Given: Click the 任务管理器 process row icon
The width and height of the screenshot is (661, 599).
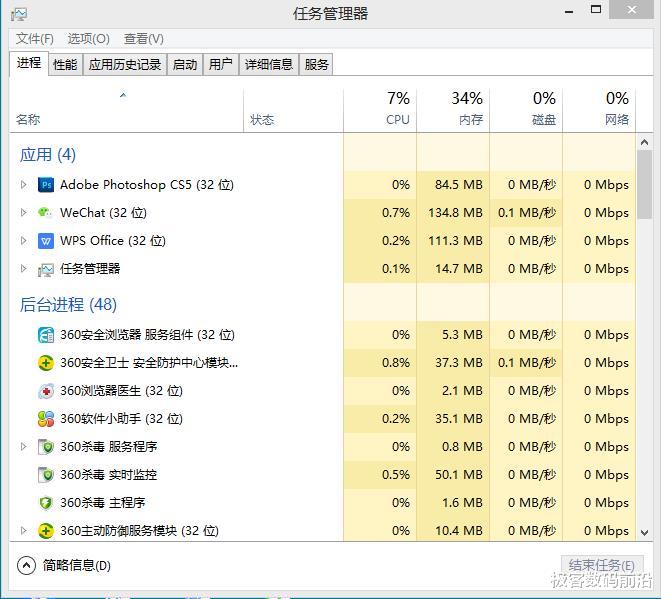Looking at the screenshot, I should coord(46,269).
